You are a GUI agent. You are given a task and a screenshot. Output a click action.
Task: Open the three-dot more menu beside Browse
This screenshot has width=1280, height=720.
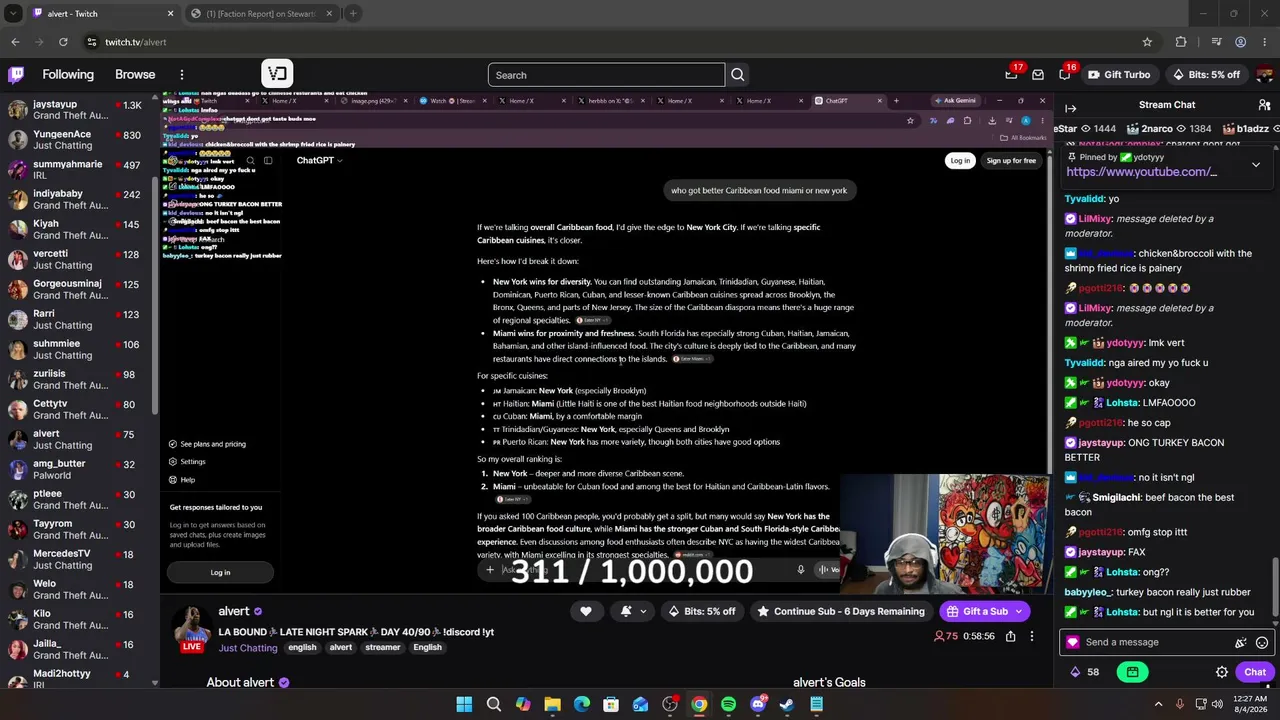pyautogui.click(x=182, y=75)
